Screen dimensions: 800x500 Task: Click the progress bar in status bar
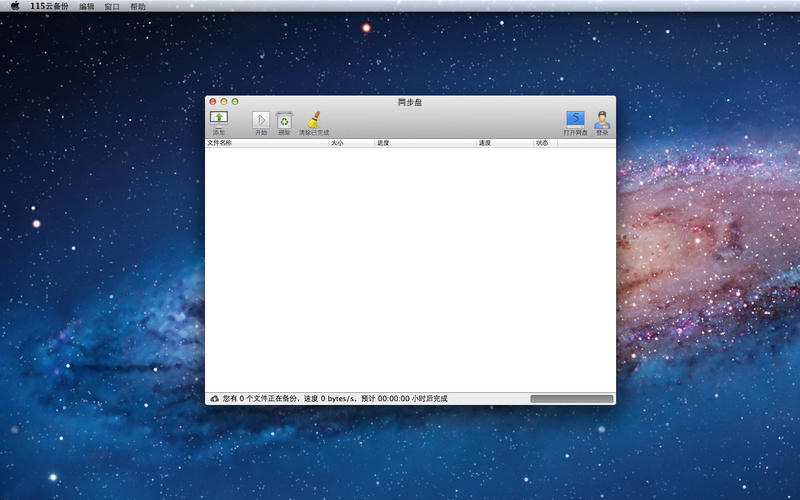(571, 399)
